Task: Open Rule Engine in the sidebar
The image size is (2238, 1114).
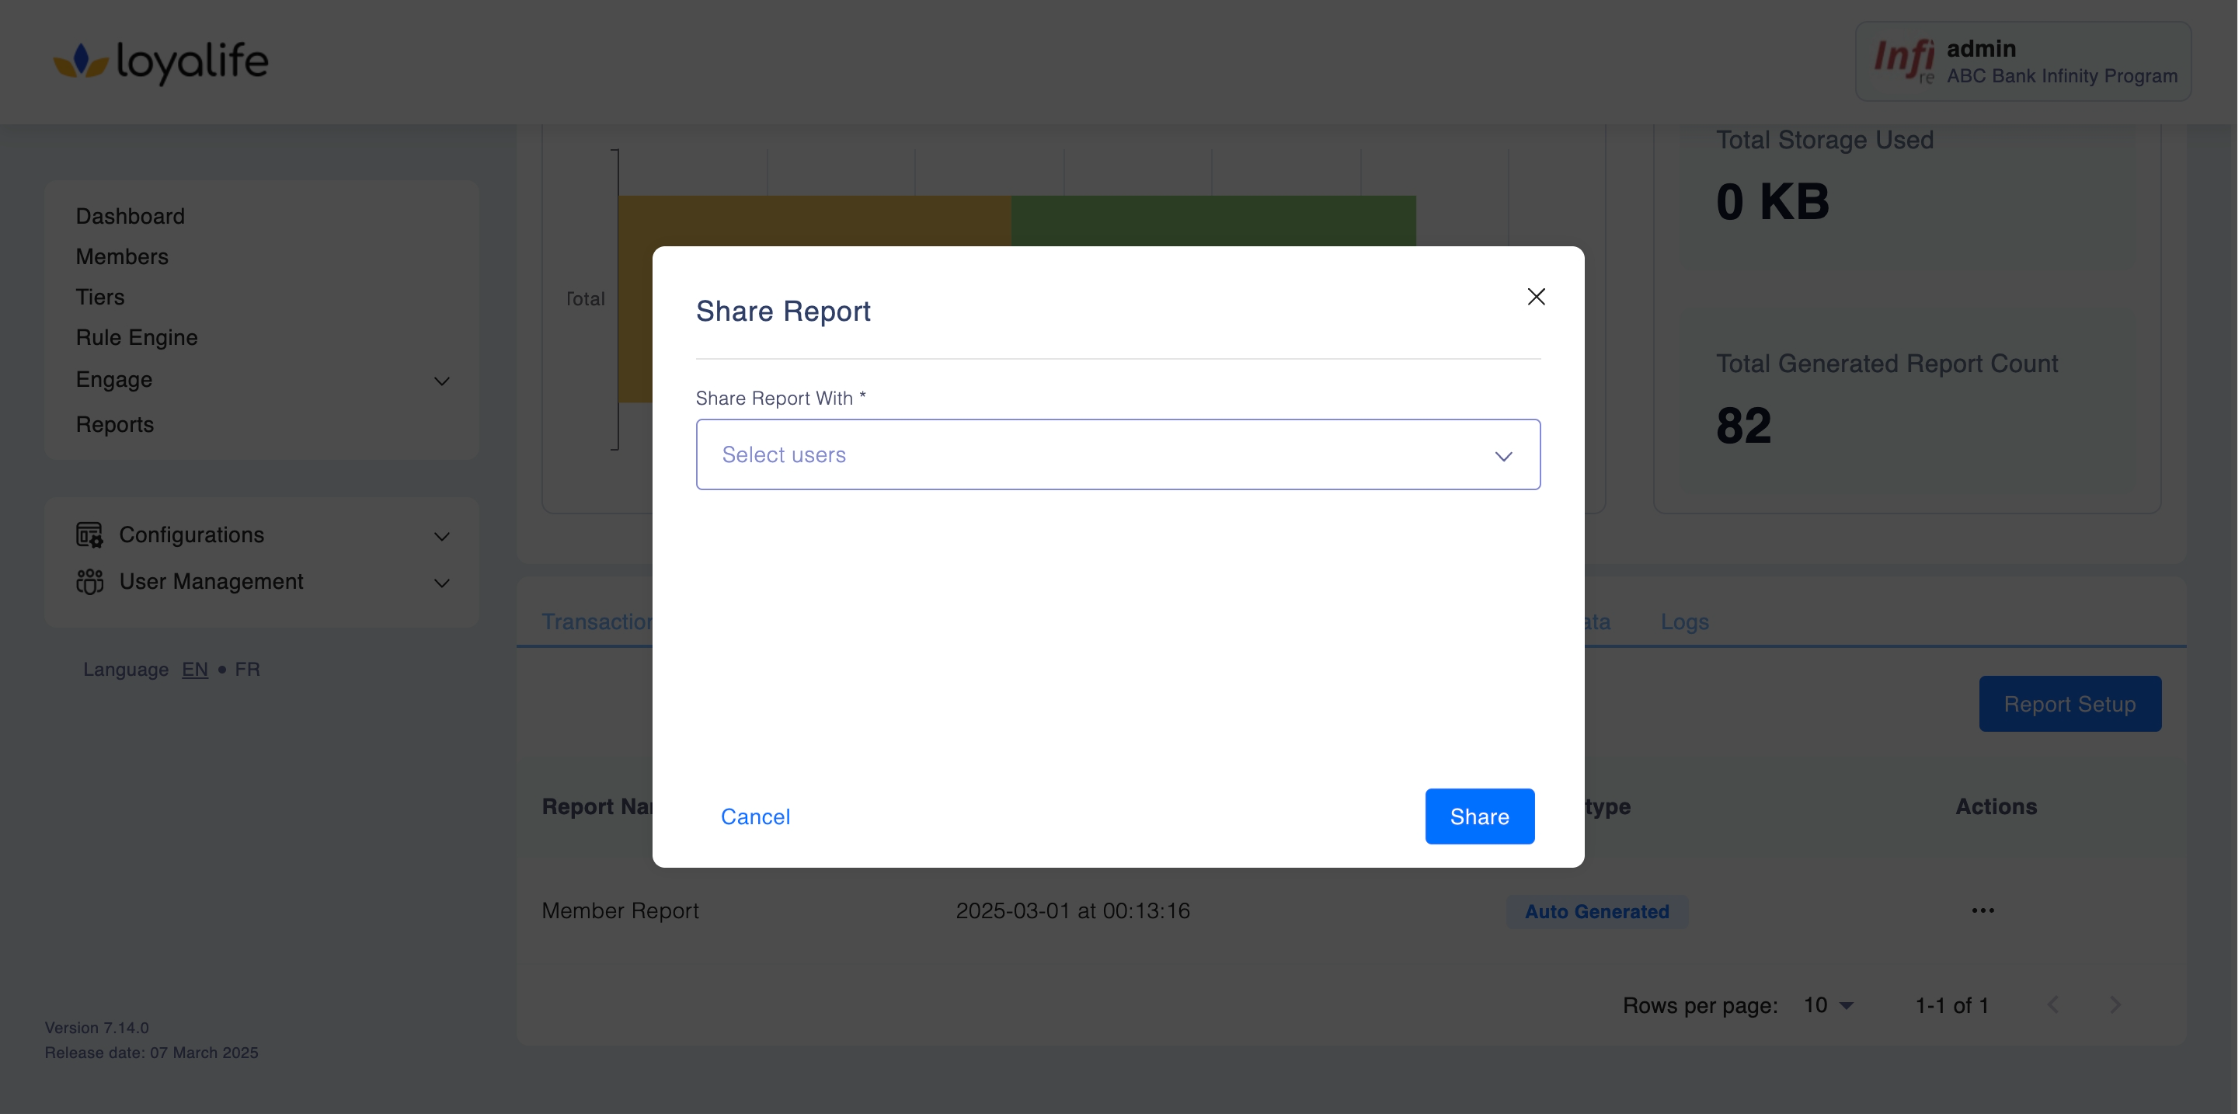Action: (x=137, y=338)
